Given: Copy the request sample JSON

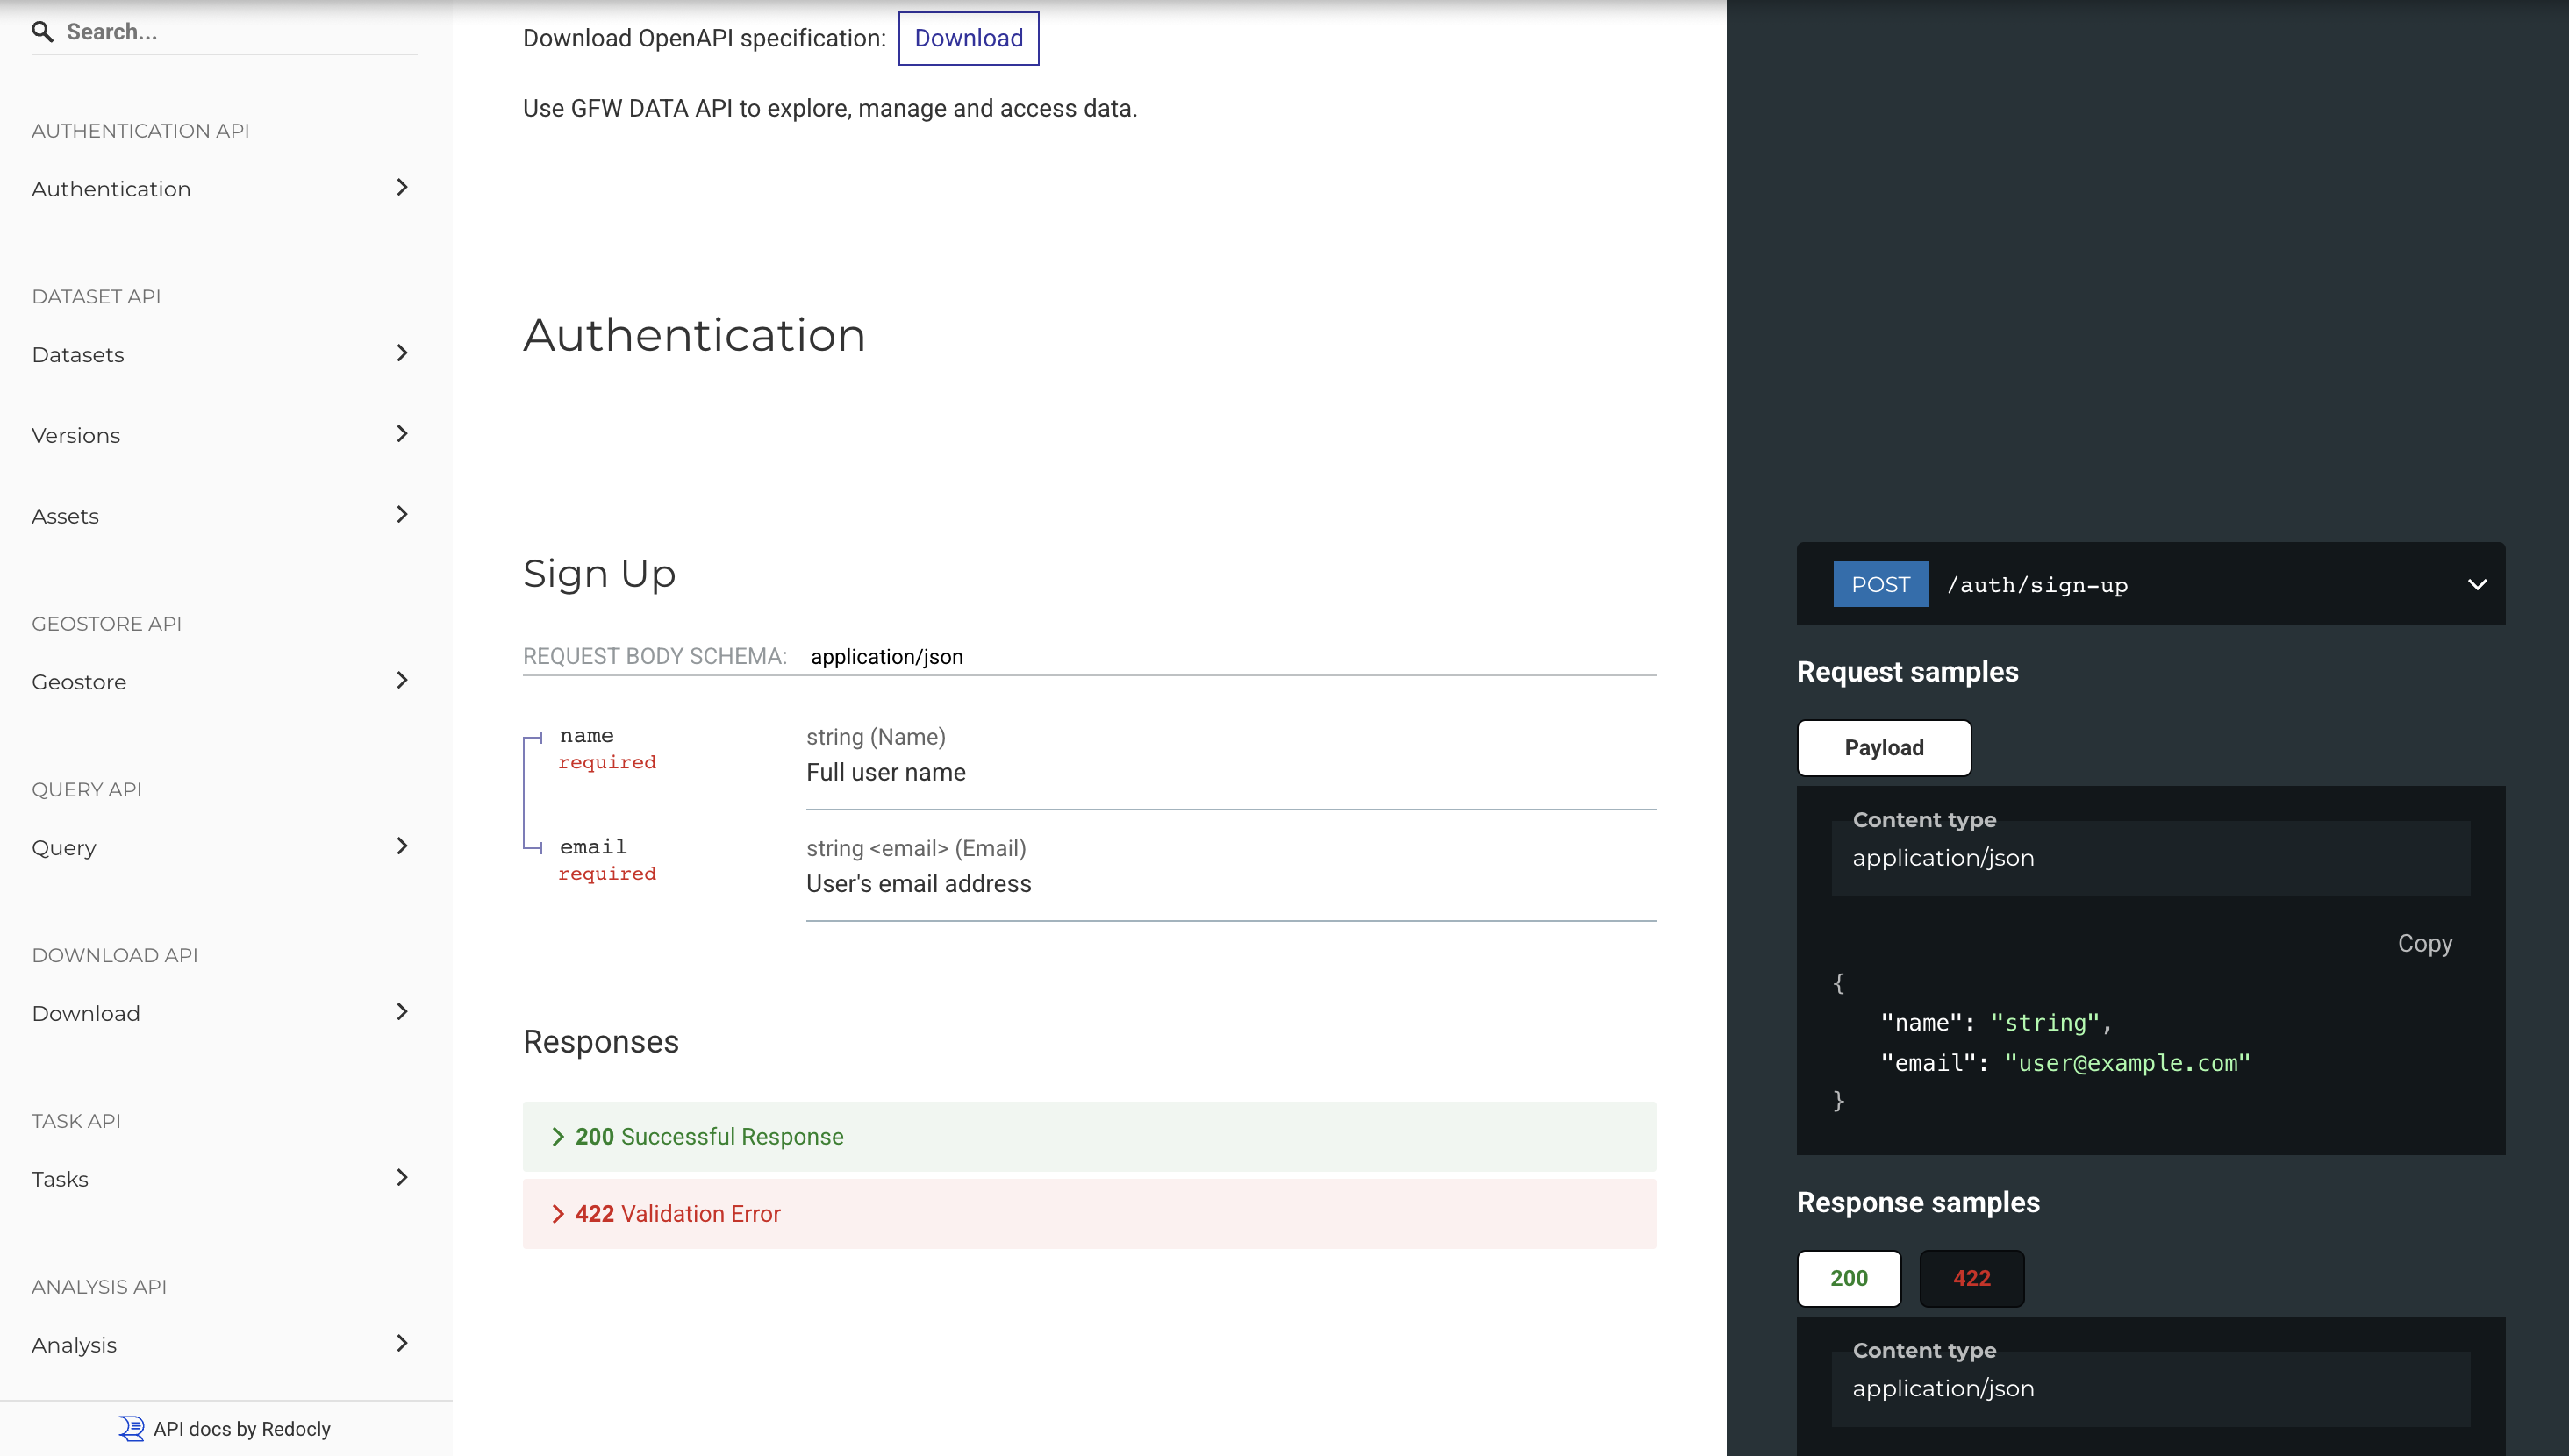Looking at the screenshot, I should coord(2424,943).
